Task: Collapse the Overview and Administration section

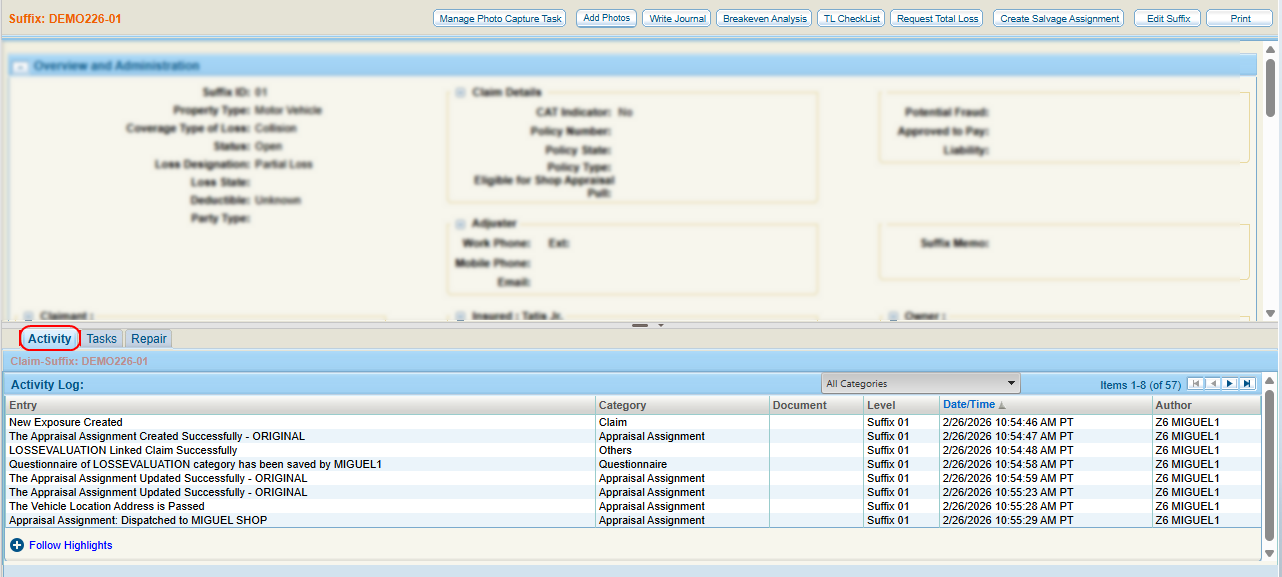Action: pos(19,66)
